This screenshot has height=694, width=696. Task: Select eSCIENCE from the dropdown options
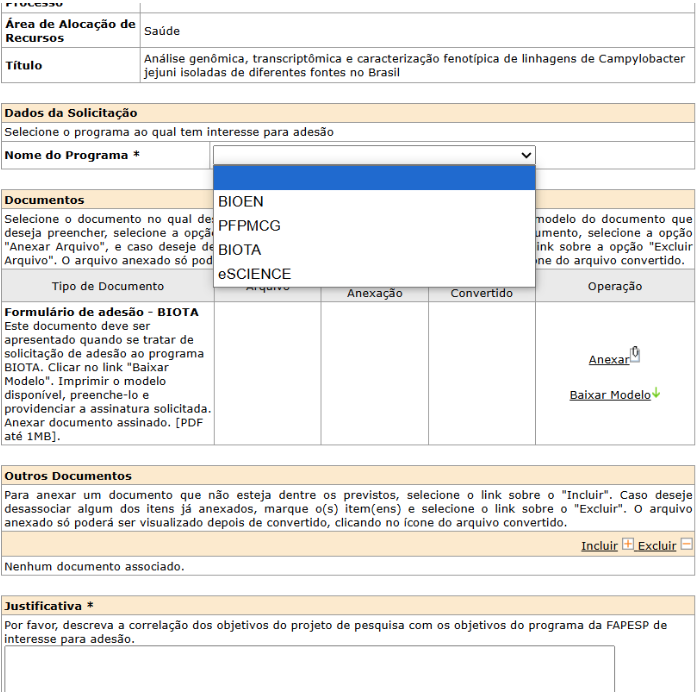pos(254,273)
